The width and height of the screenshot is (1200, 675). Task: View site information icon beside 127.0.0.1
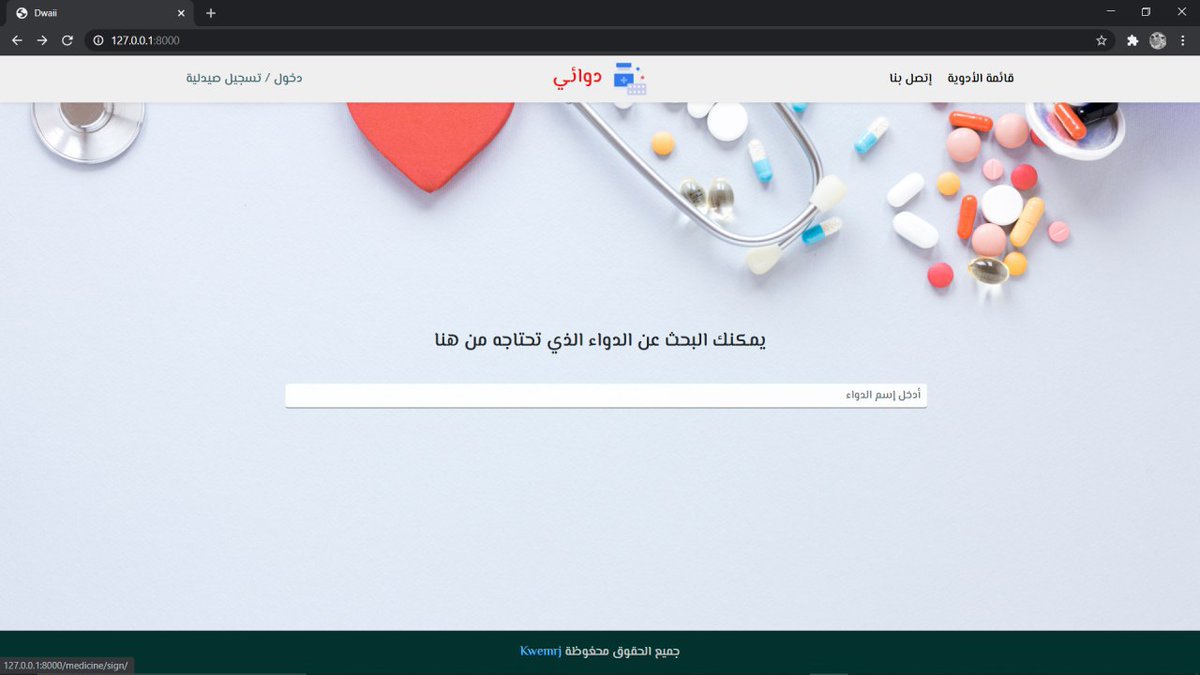(98, 40)
